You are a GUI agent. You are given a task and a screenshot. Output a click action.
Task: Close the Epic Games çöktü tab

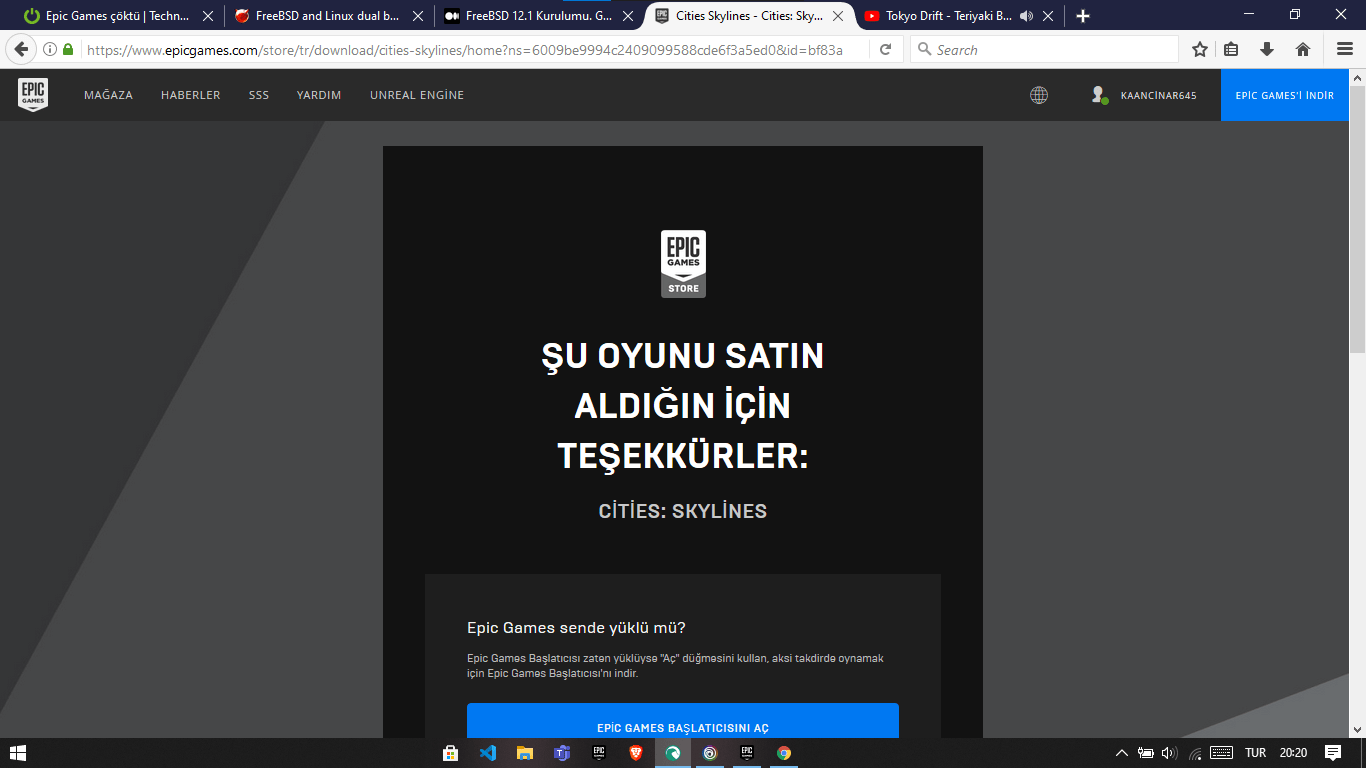click(x=208, y=16)
